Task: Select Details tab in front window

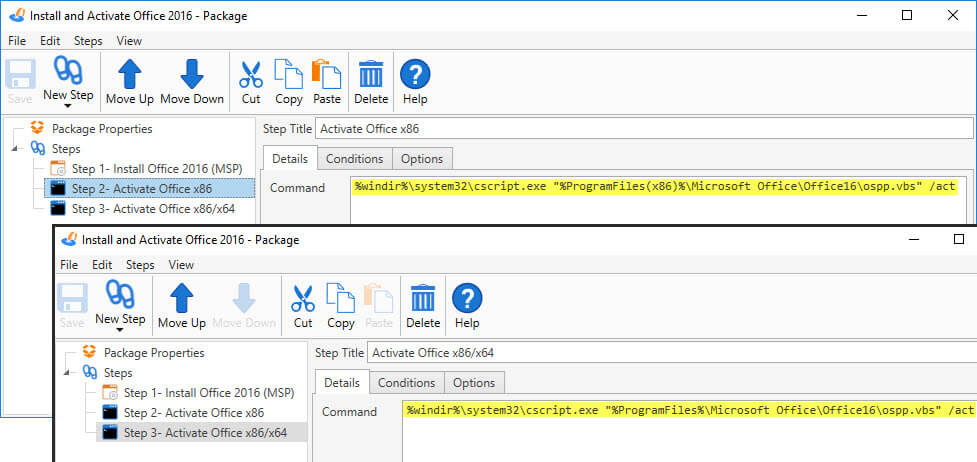Action: point(342,382)
